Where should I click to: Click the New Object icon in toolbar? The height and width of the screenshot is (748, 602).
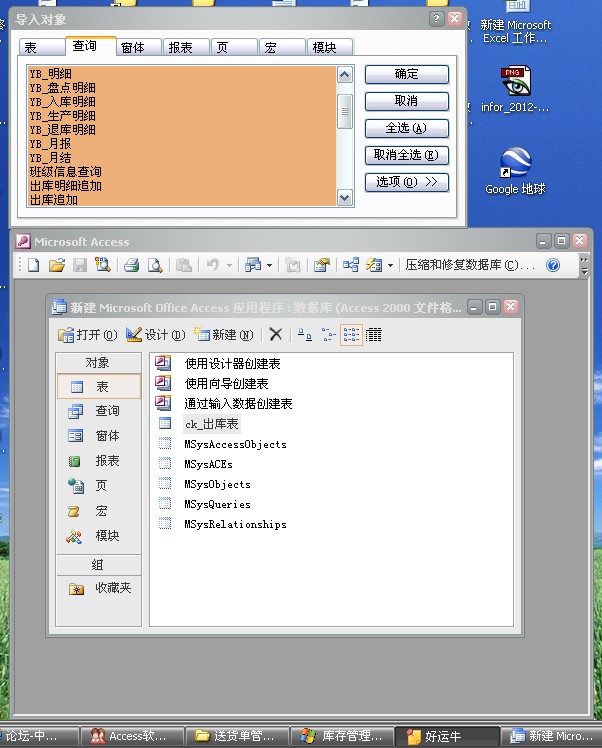[x=374, y=265]
